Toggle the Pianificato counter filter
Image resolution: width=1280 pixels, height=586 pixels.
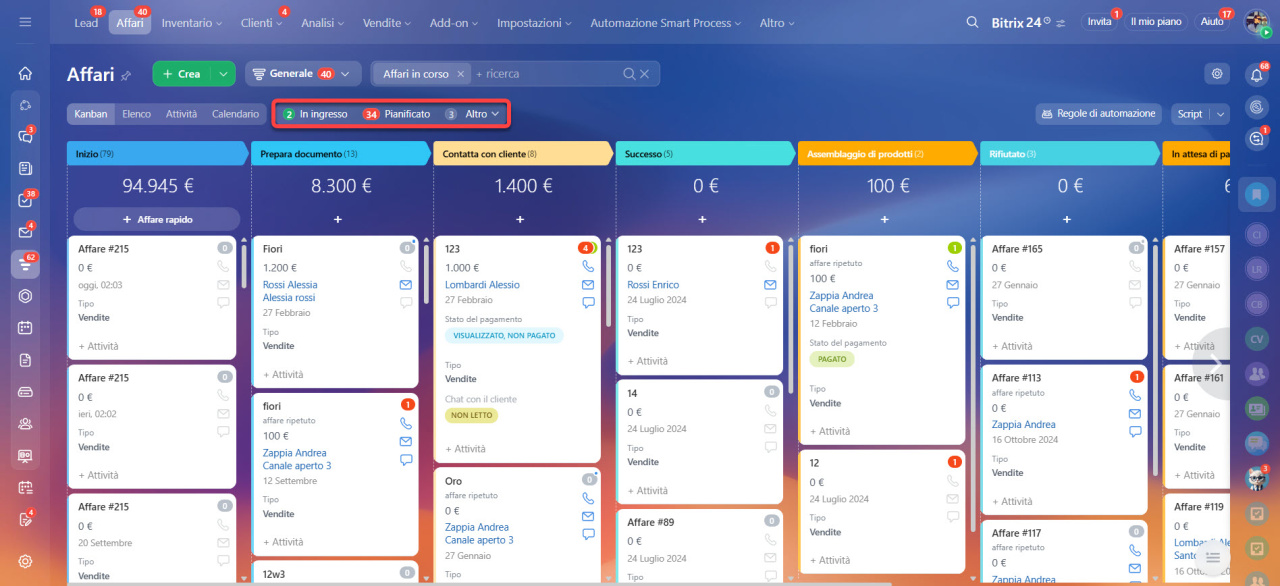tap(397, 114)
